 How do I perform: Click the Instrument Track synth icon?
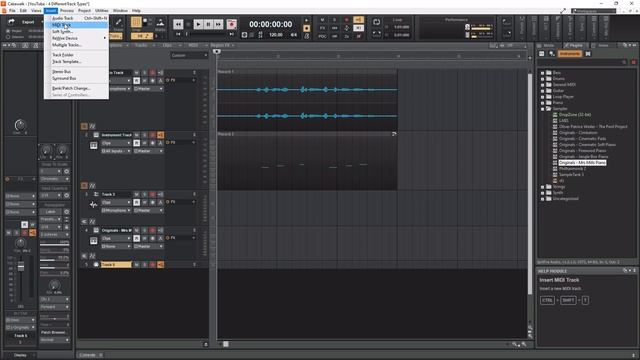[93, 145]
